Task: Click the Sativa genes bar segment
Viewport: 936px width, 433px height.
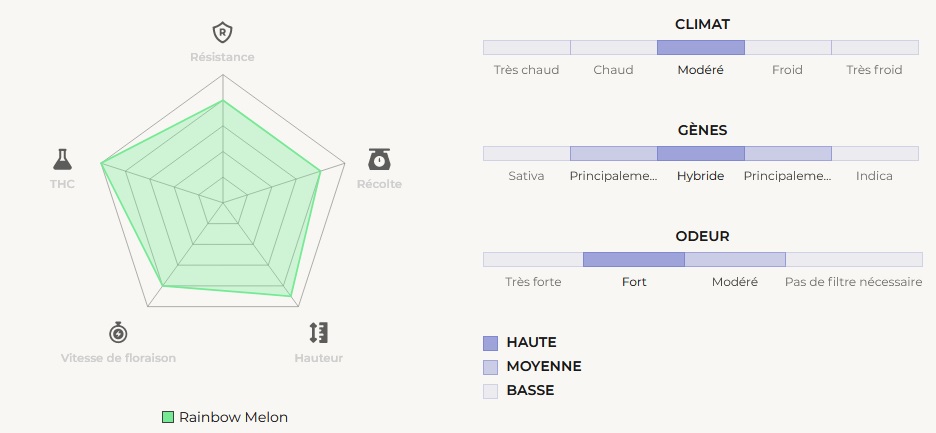Action: 526,153
